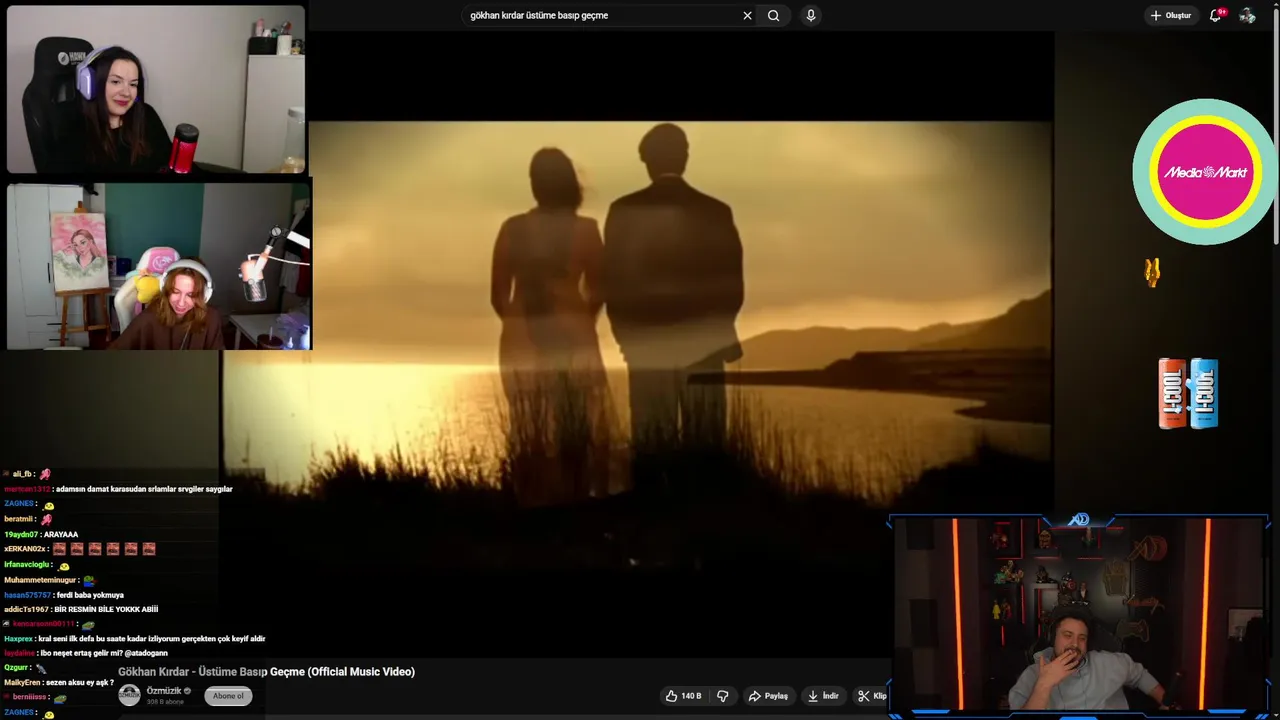Clear the search box with the X icon
The height and width of the screenshot is (720, 1280).
[747, 15]
